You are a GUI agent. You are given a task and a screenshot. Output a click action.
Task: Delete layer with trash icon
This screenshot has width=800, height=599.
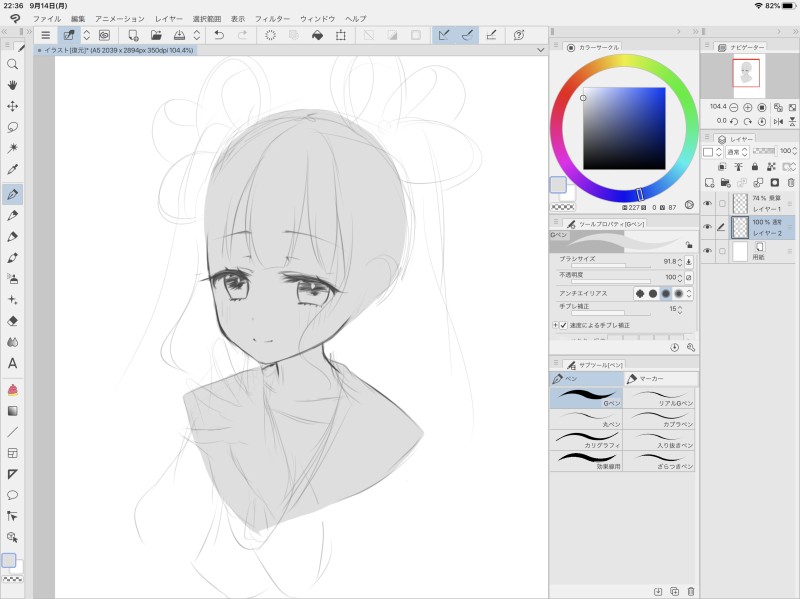point(791,183)
